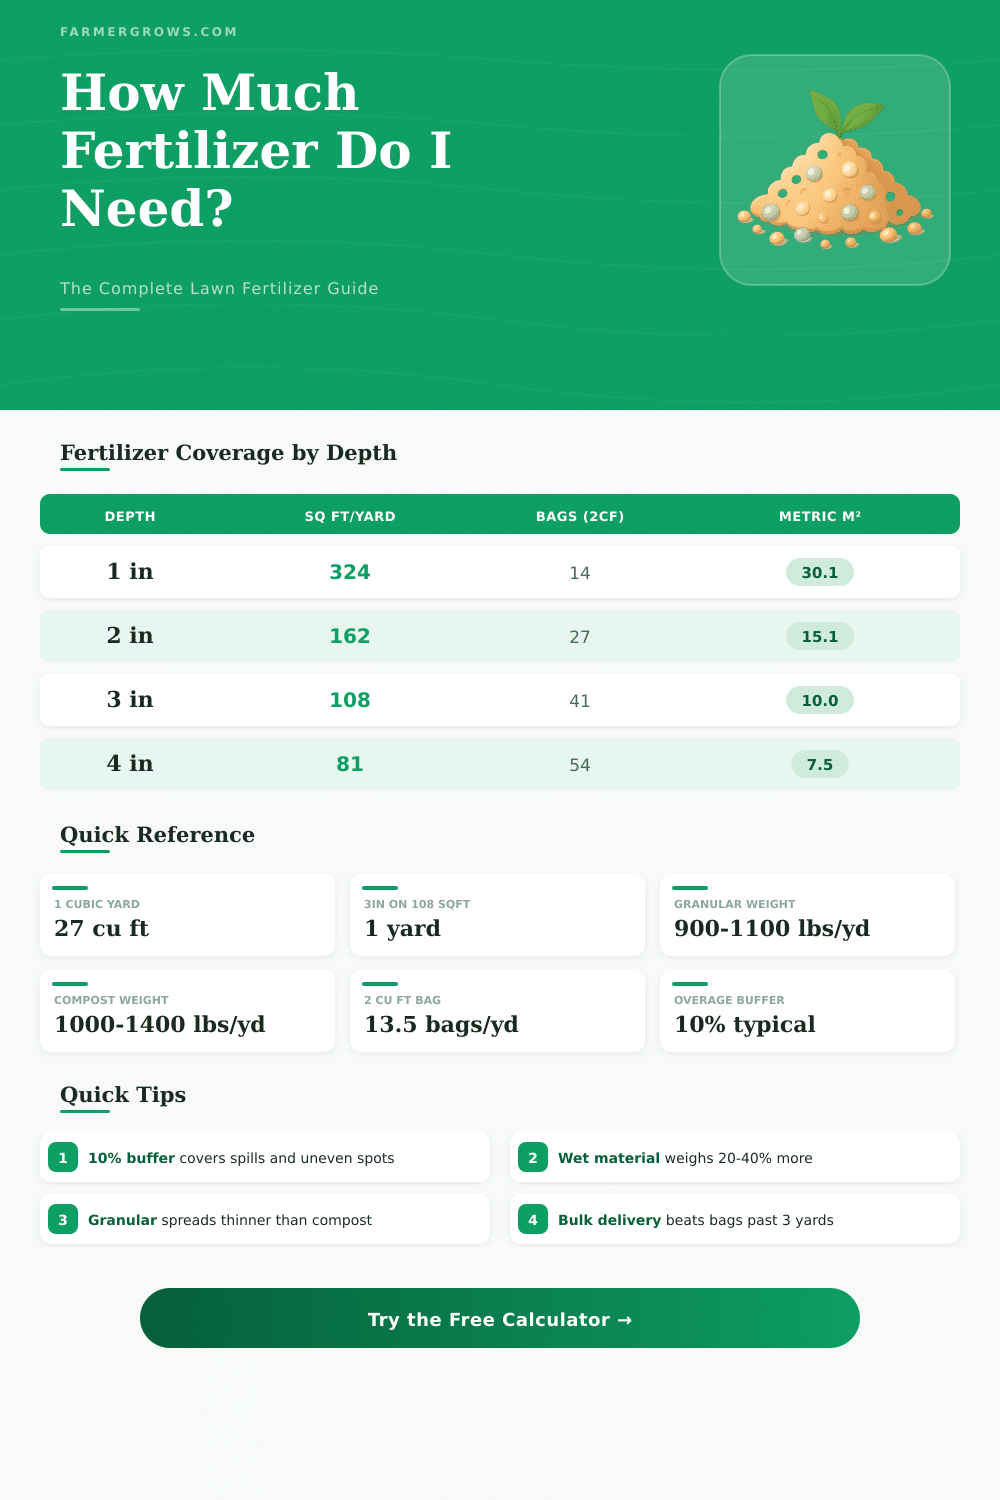Select the numbered badge for tip 2
1000x1500 pixels.
tap(533, 1157)
